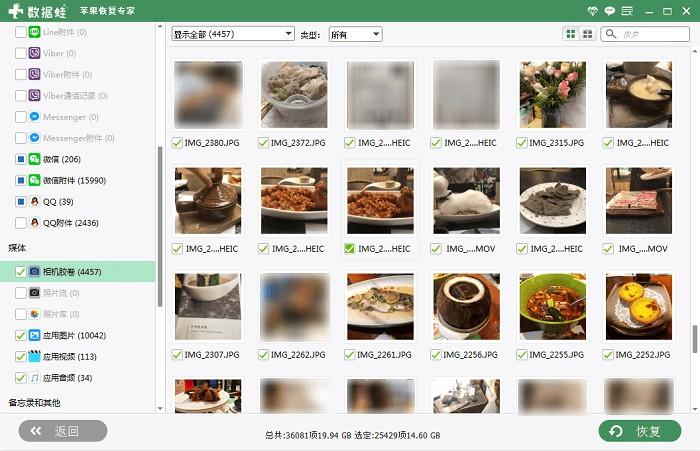The width and height of the screenshot is (700, 451).
Task: Click the app audio (34) music note icon
Action: point(34,378)
